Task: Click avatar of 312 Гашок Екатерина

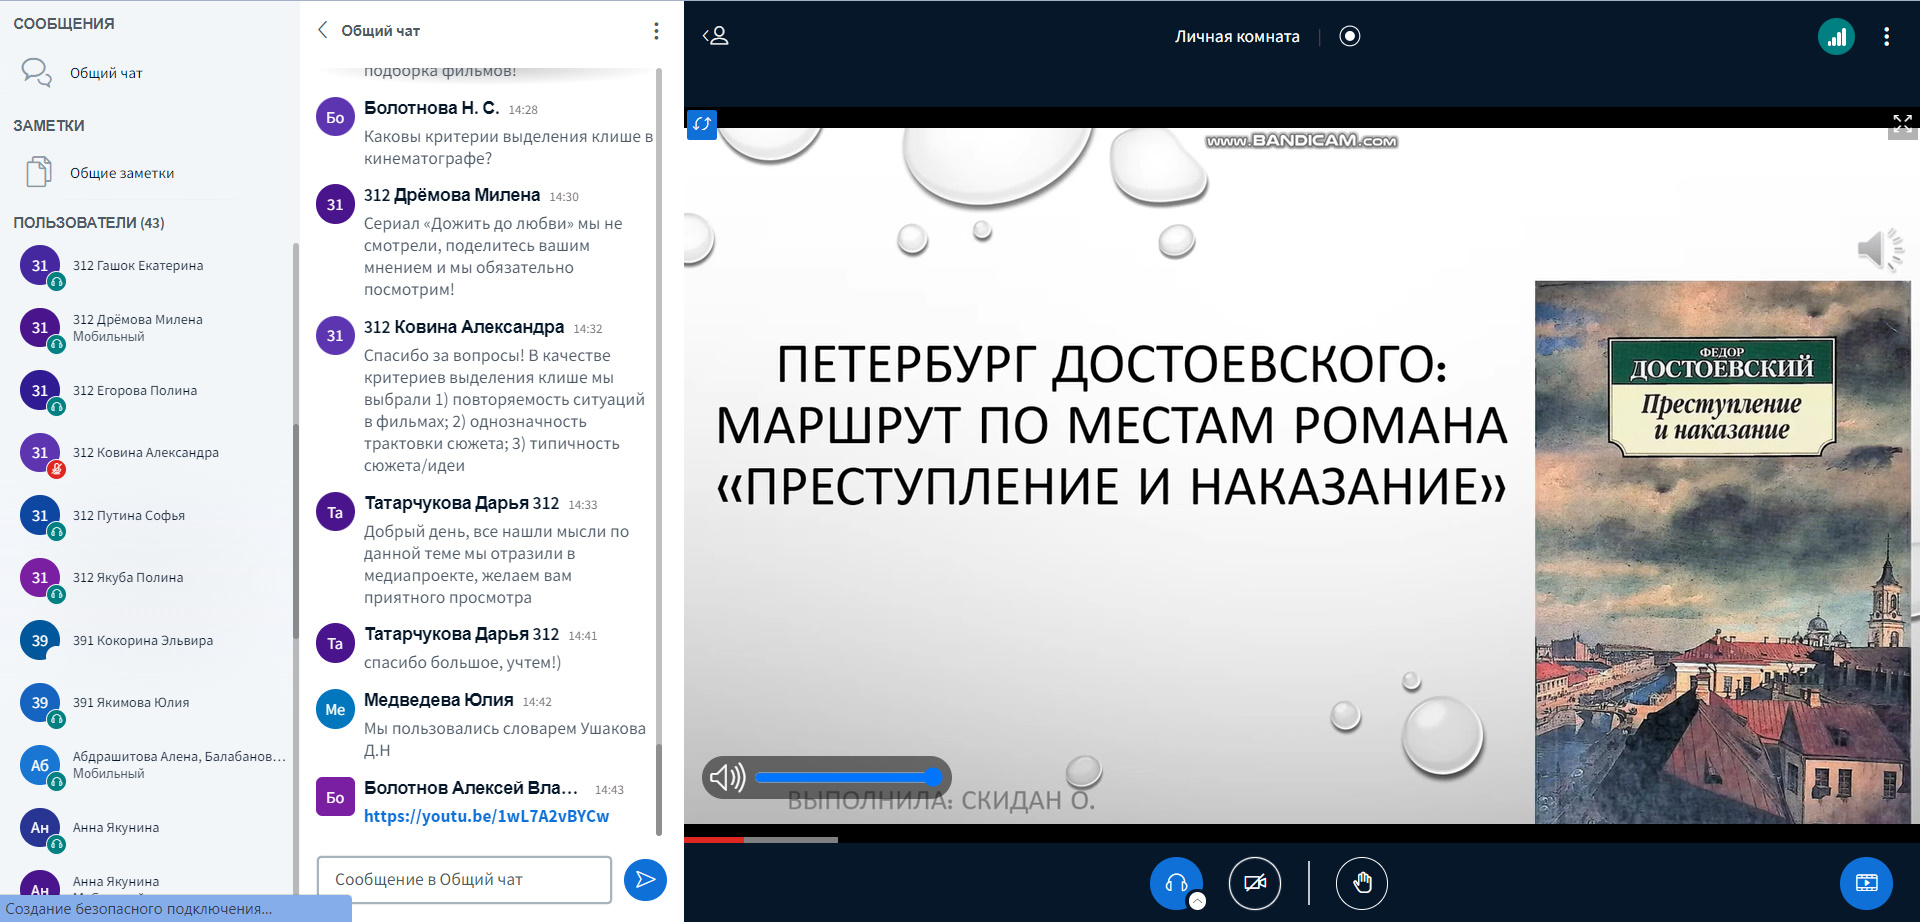Action: (x=40, y=266)
